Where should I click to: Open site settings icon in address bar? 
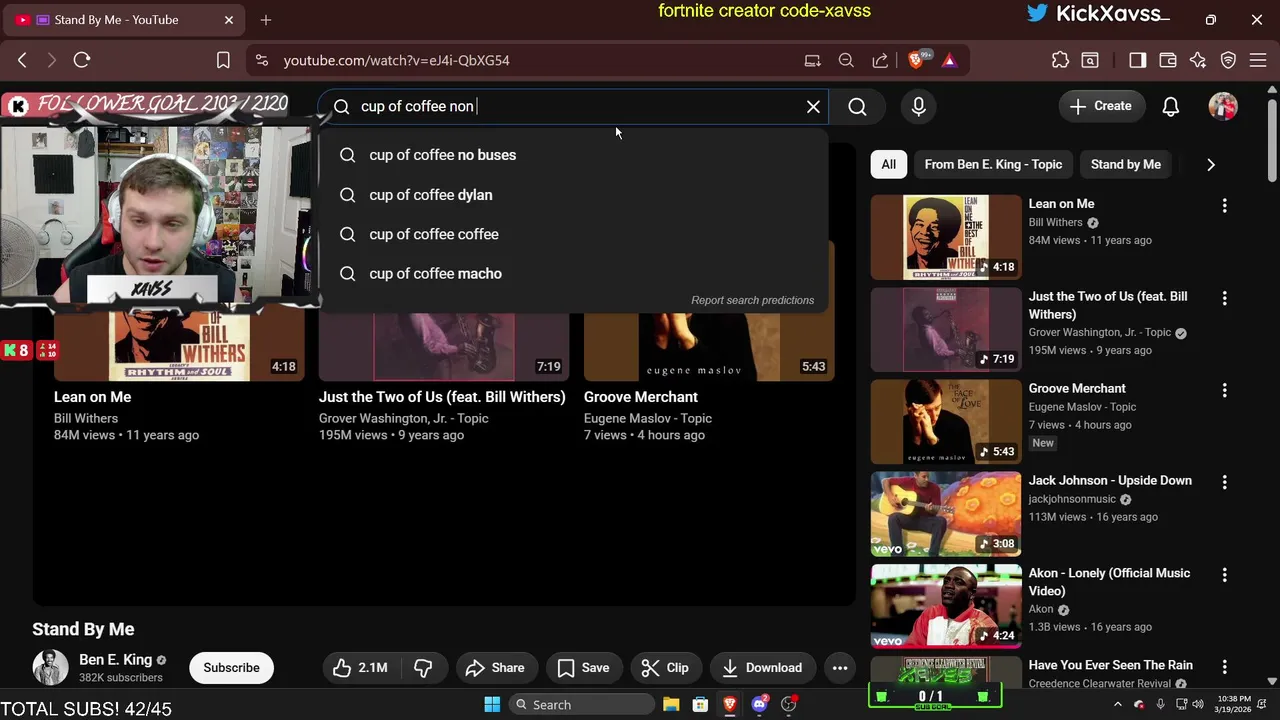(x=262, y=60)
